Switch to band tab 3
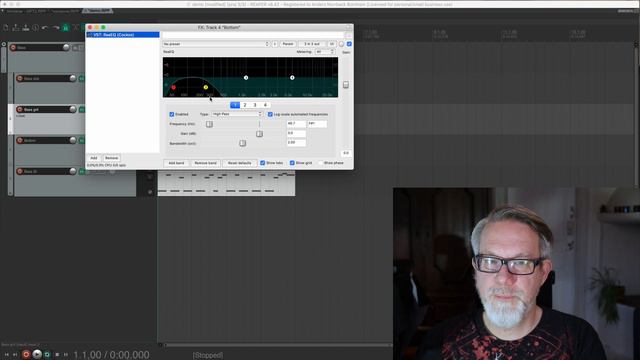 coord(255,105)
